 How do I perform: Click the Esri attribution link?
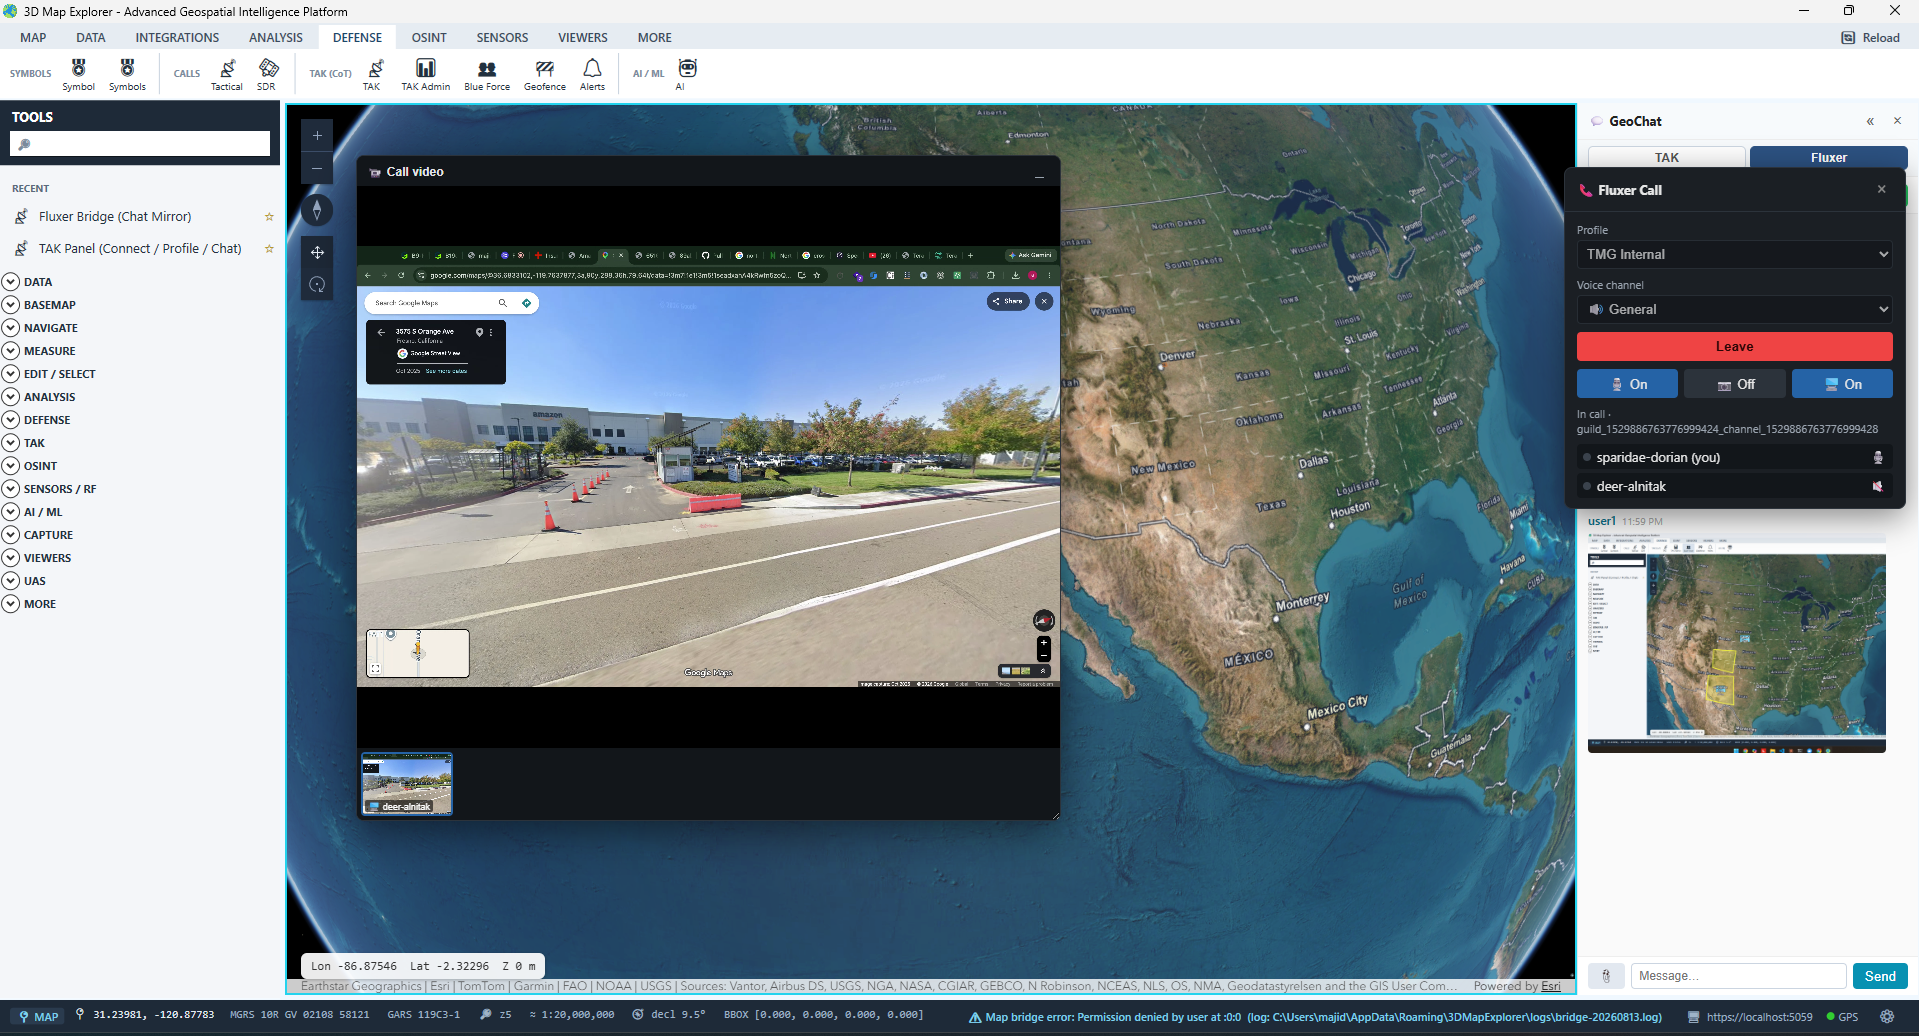coord(1550,986)
